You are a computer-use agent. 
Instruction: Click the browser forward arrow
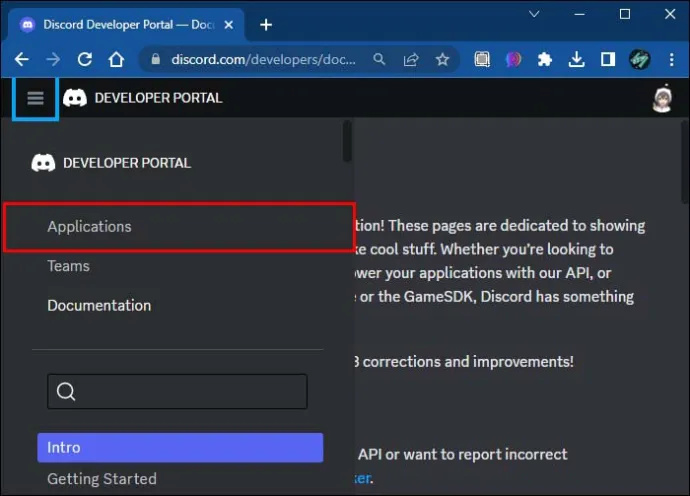click(x=53, y=59)
